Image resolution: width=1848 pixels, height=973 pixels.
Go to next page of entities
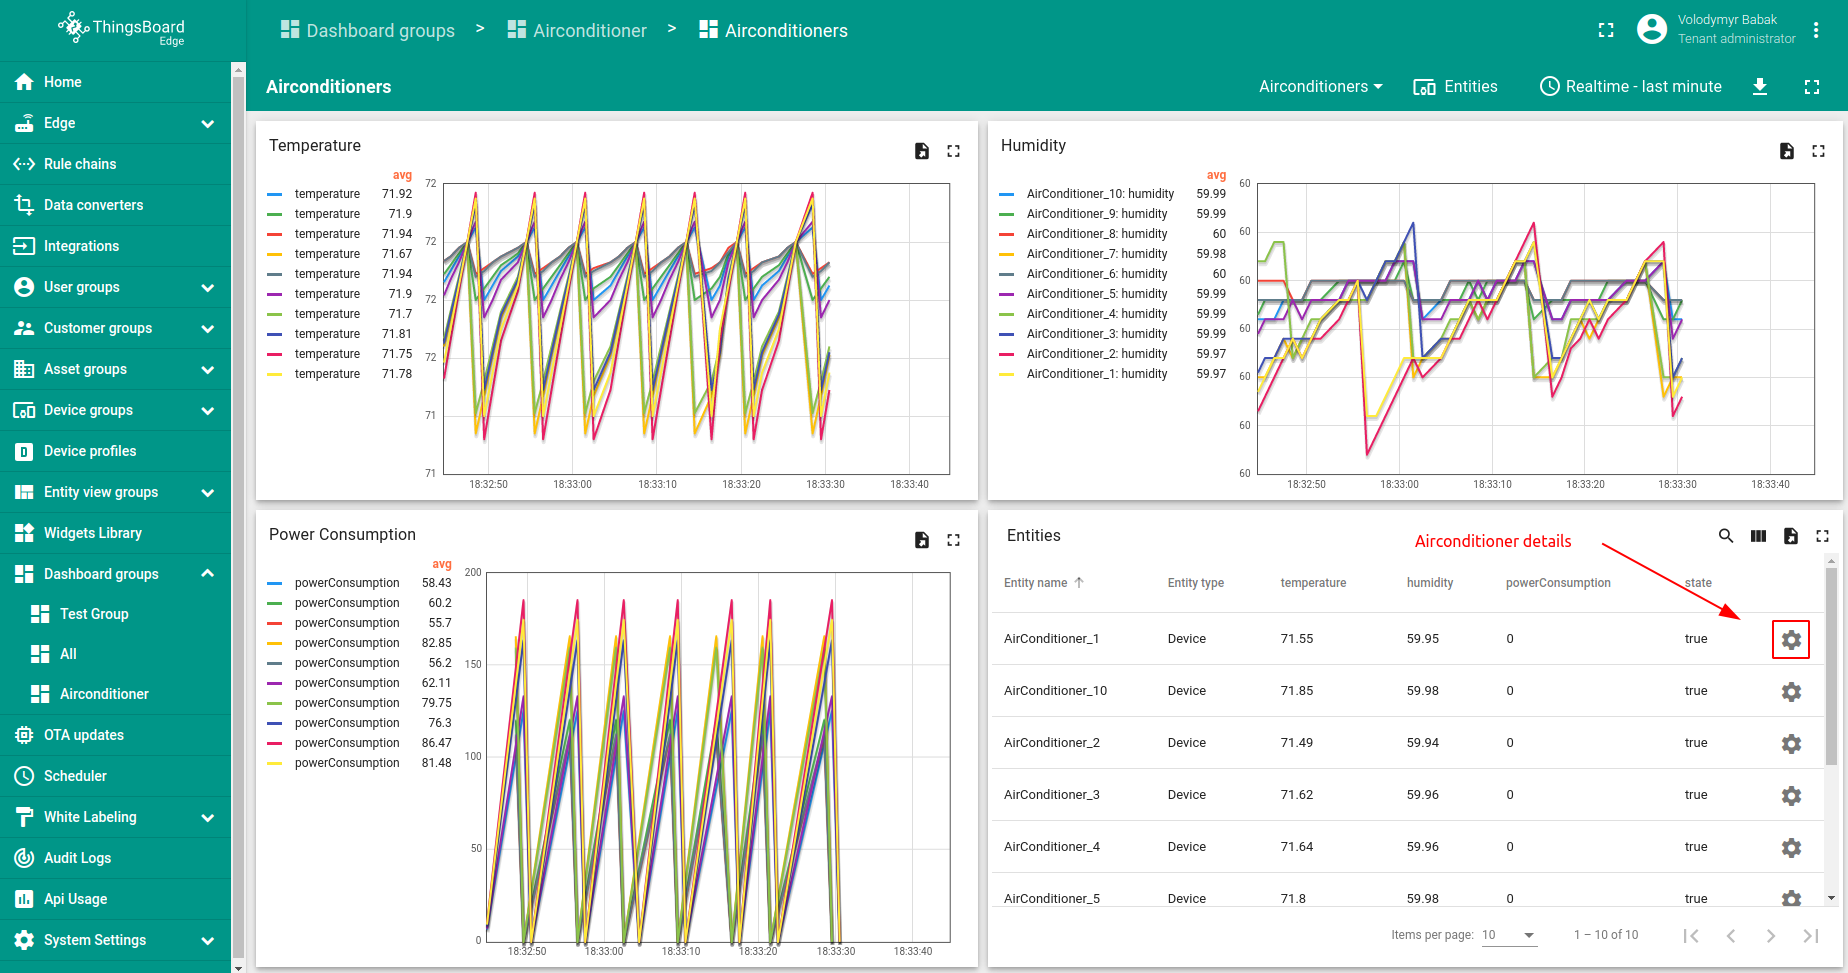tap(1771, 935)
